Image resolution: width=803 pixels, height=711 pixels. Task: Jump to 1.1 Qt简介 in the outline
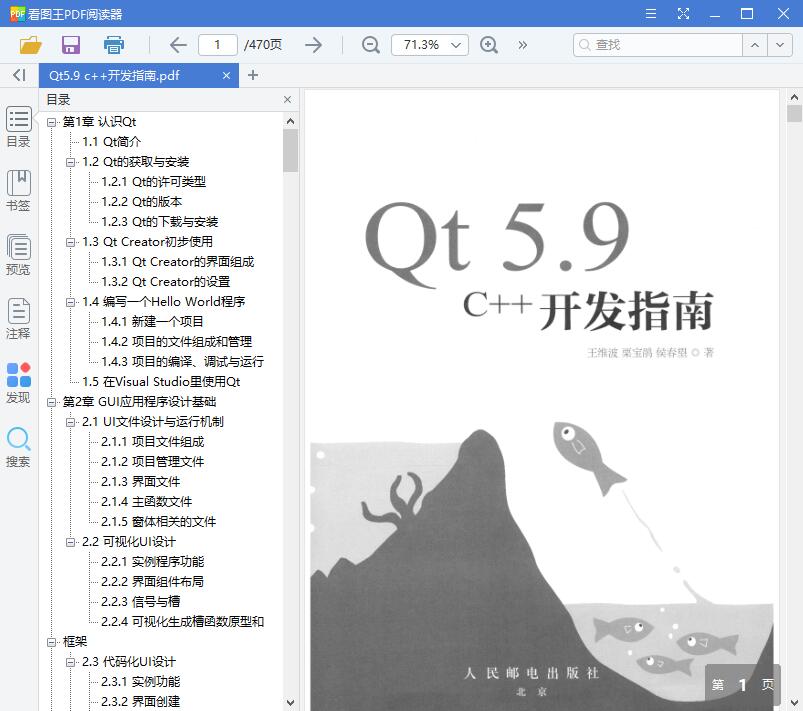point(111,142)
